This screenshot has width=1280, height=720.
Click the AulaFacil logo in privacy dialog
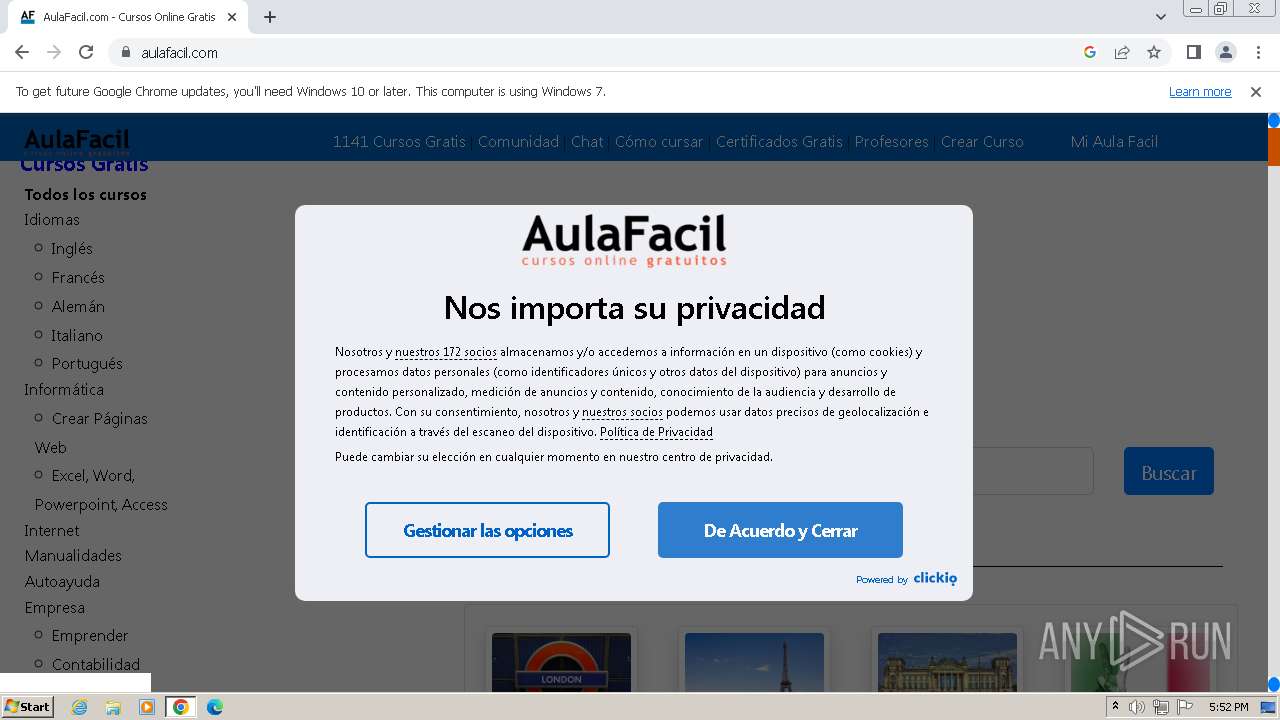coord(624,241)
